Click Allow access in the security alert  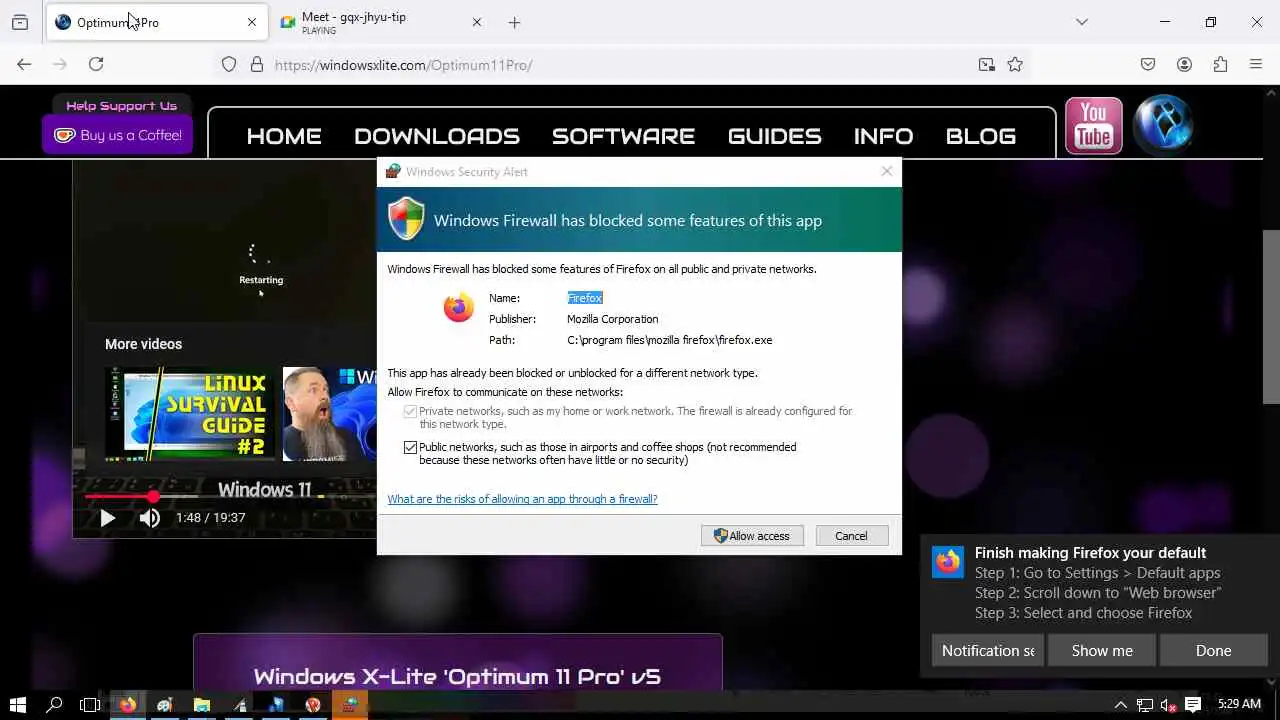[752, 536]
